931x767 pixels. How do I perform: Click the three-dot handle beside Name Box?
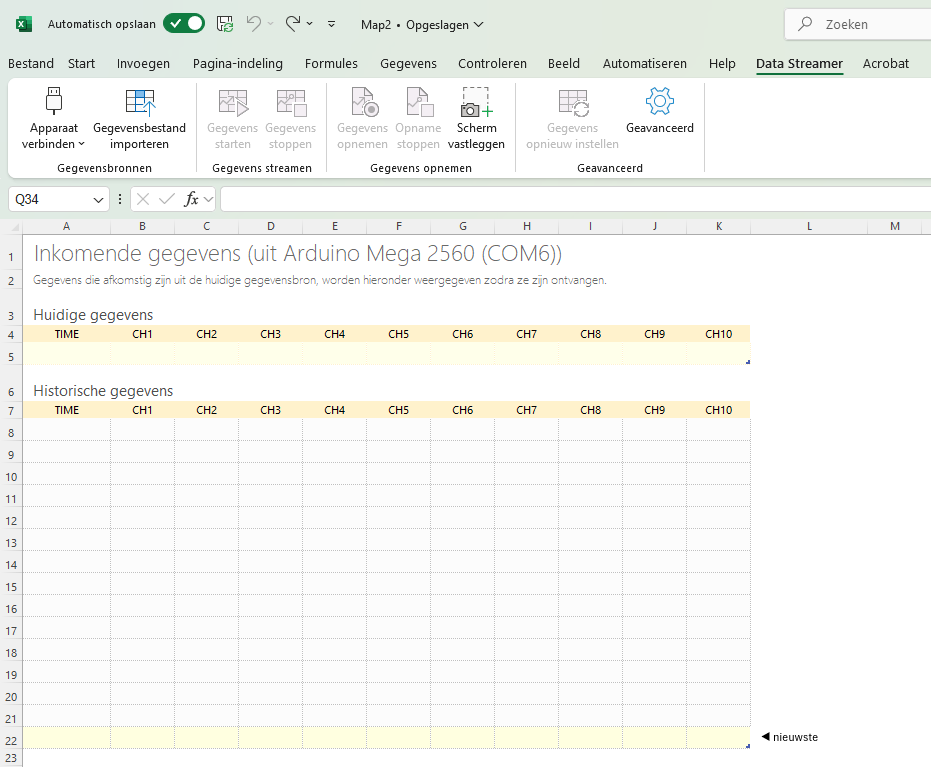click(x=120, y=199)
